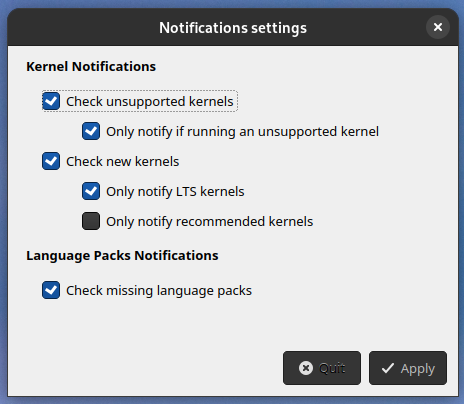The height and width of the screenshot is (404, 464).
Task: Close the Notifications settings dialog
Action: tap(438, 27)
